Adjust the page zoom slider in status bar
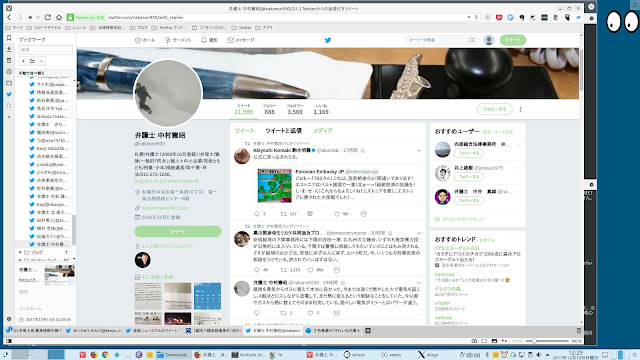This screenshot has width=640, height=360. (547, 341)
